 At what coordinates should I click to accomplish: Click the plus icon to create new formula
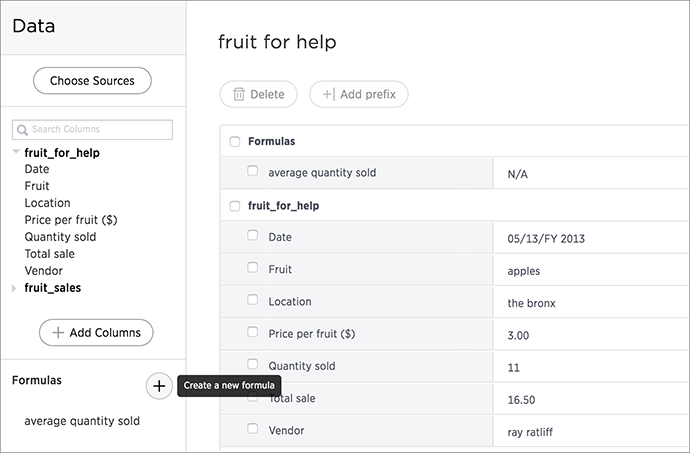[159, 386]
